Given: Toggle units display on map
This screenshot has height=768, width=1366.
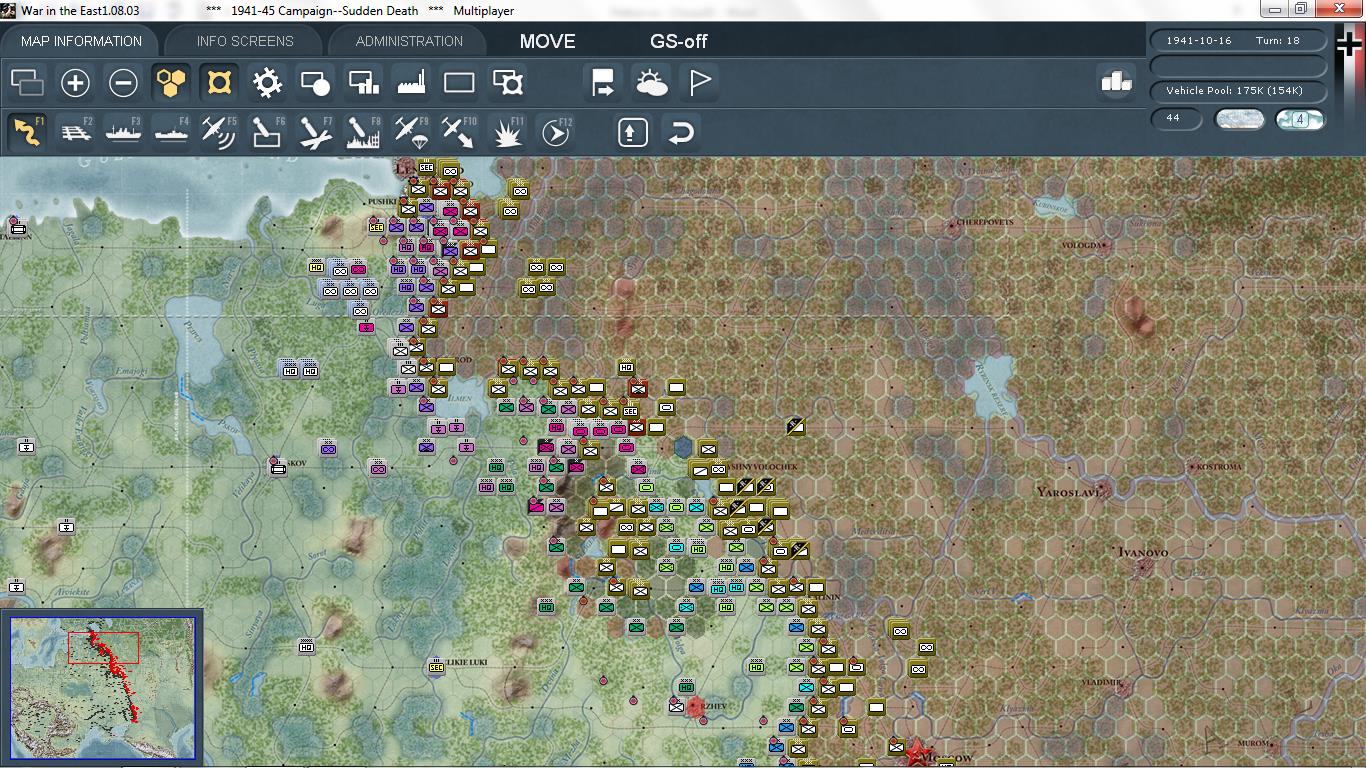Looking at the screenshot, I should tap(27, 83).
